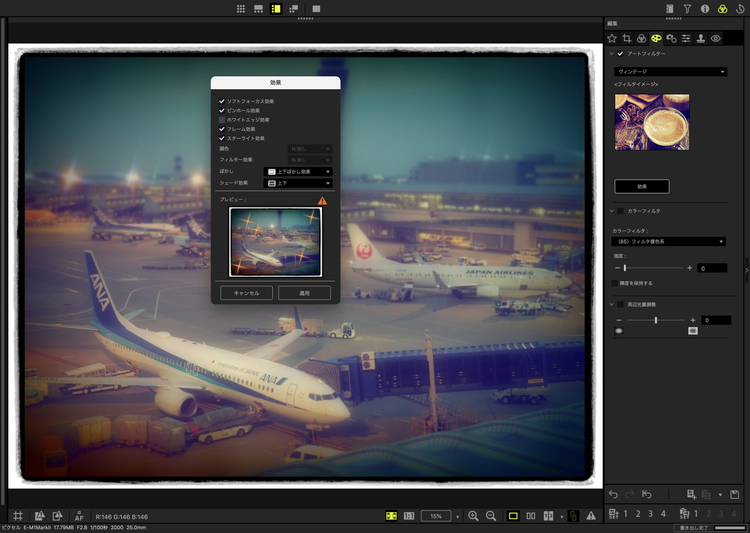Screen dimensions: 750x533
Task: Click the 適用 apply button
Action: click(304, 293)
